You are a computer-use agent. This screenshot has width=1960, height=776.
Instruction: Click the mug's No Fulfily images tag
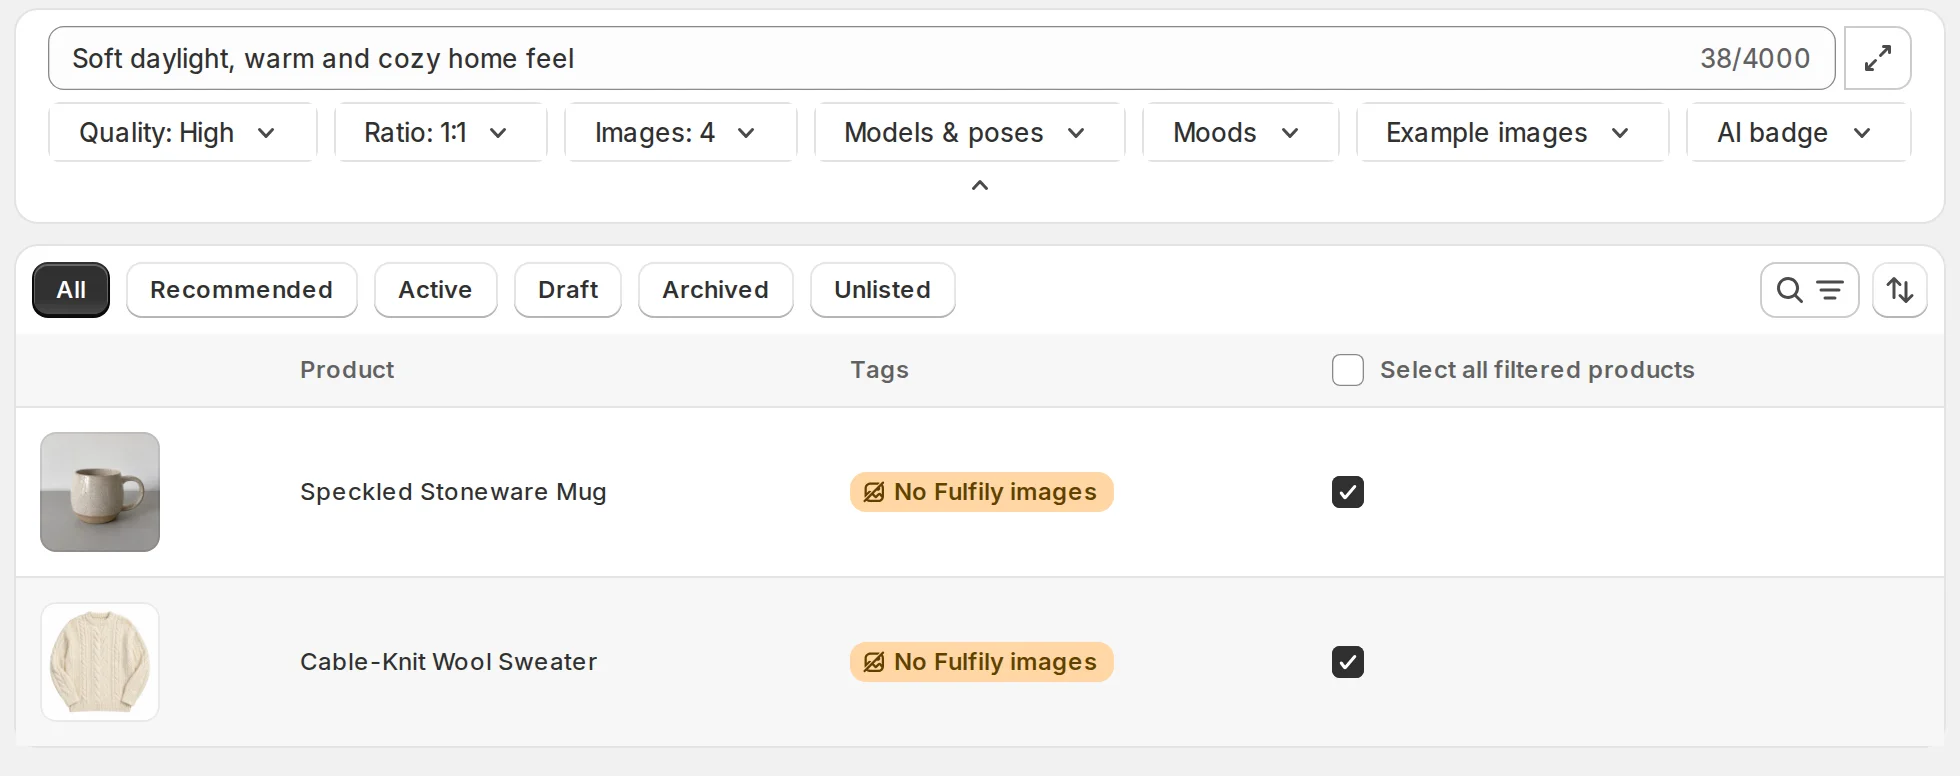[x=981, y=492]
